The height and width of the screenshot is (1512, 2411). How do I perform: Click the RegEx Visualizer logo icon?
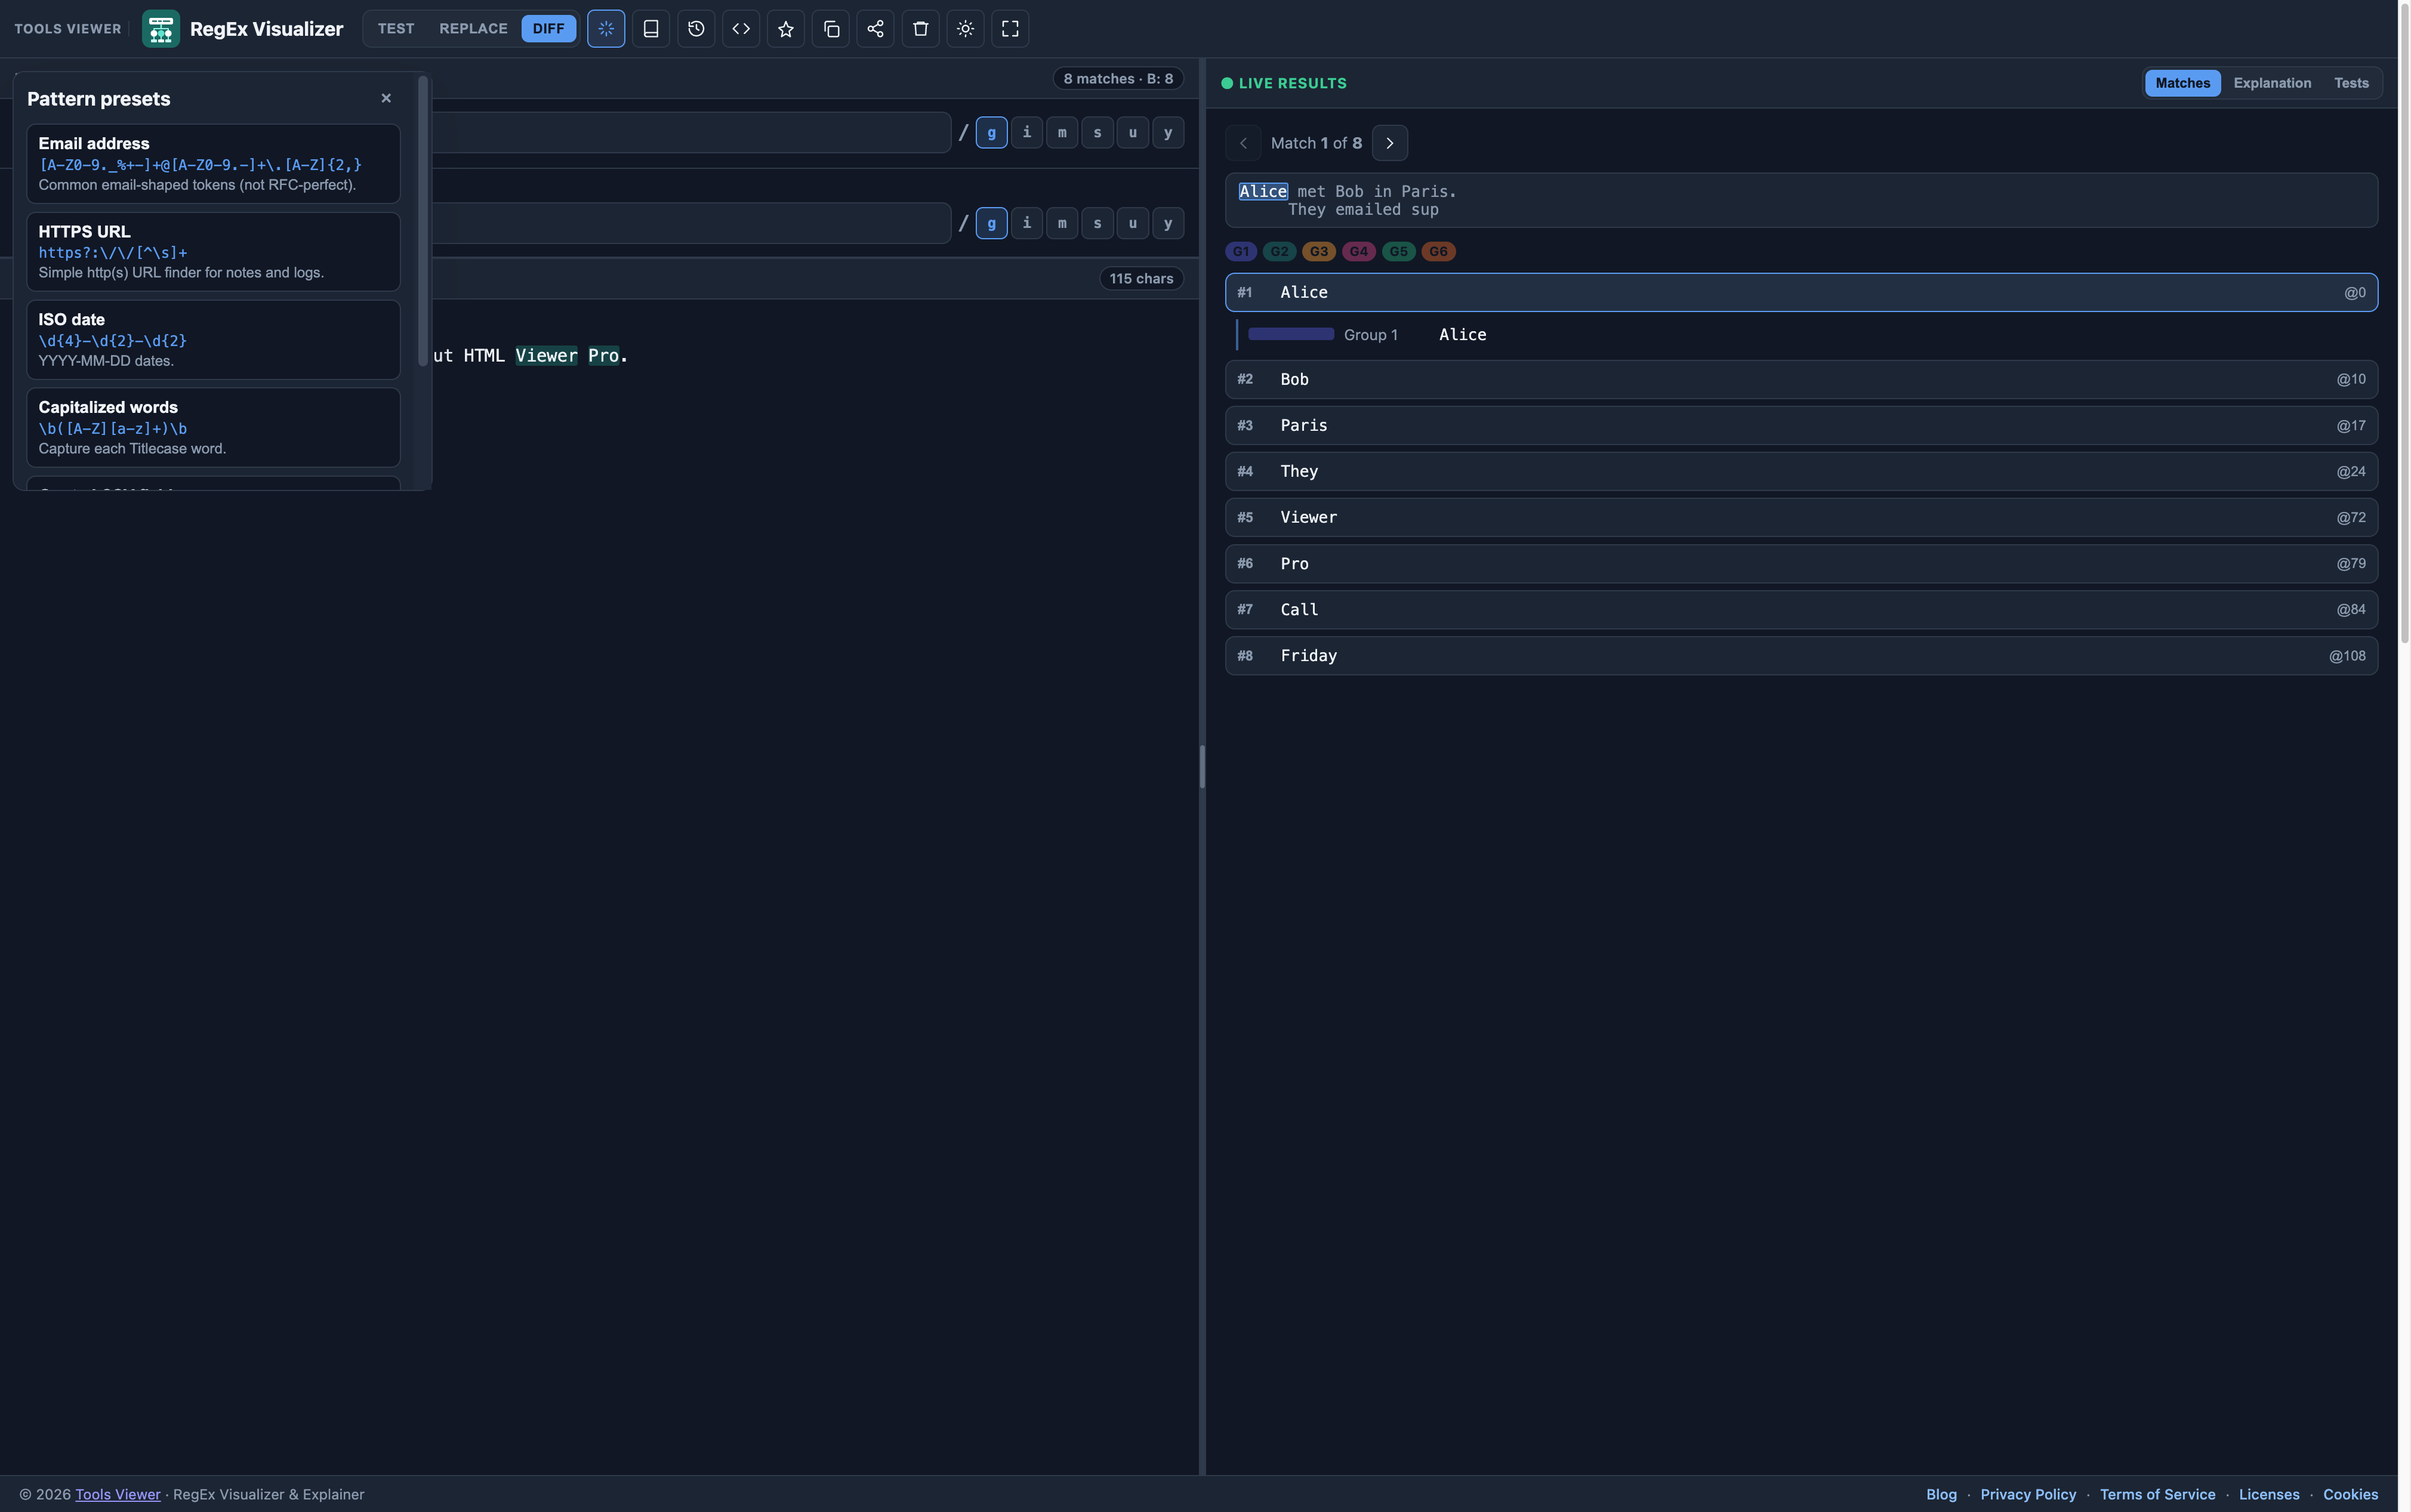tap(161, 29)
